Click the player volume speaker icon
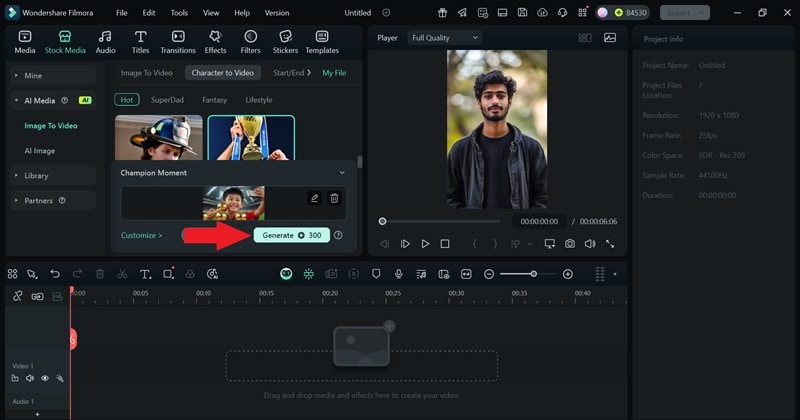This screenshot has width=800, height=420. pyautogui.click(x=590, y=244)
